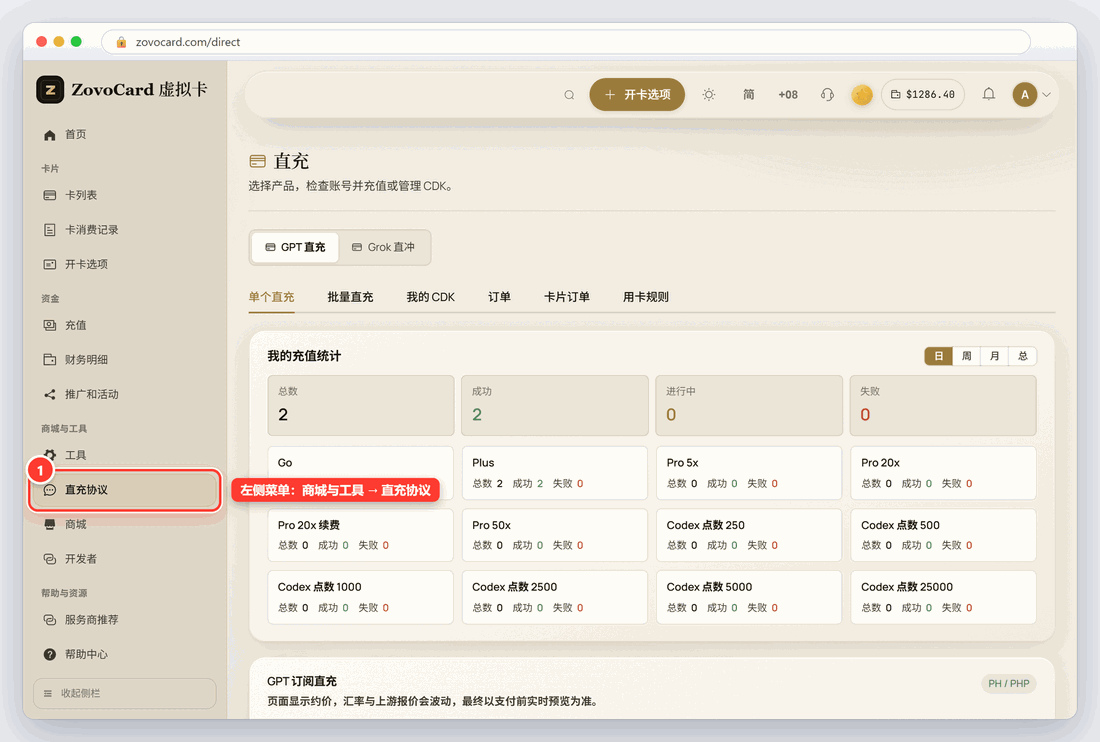Click the 开卡选项 gold button
Screen dimensions: 1100x742
coord(637,95)
